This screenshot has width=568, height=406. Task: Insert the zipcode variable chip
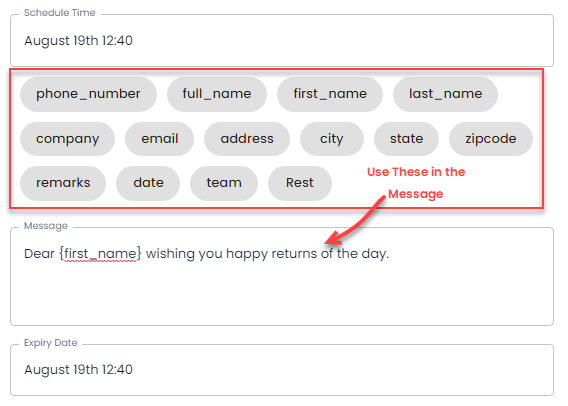point(490,139)
